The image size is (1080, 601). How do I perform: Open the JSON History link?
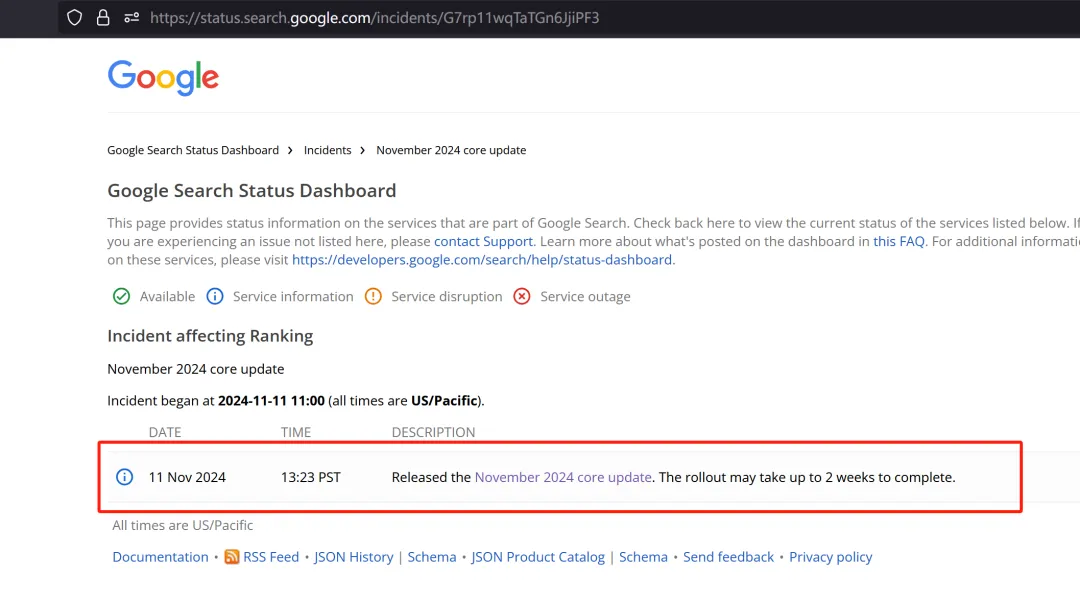354,557
